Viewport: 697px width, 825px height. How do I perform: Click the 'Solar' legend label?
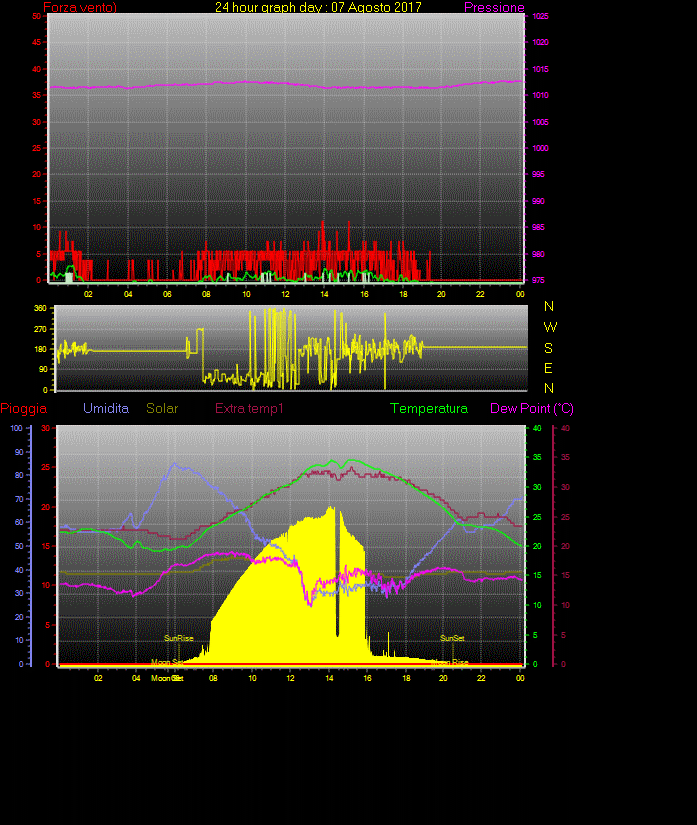point(162,408)
